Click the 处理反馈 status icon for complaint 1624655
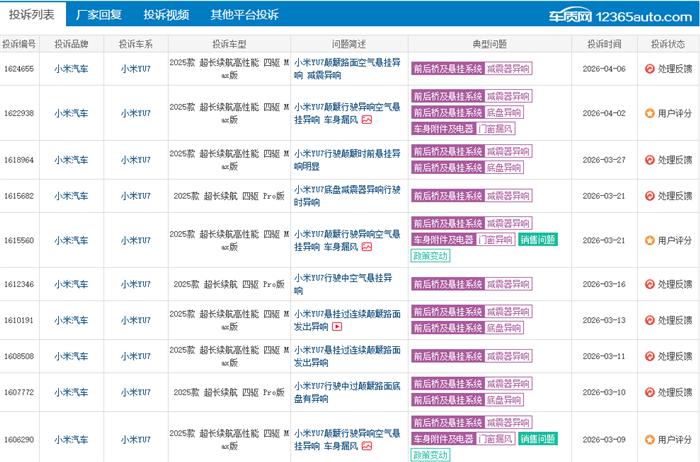Viewport: 700px width, 462px height. click(650, 69)
